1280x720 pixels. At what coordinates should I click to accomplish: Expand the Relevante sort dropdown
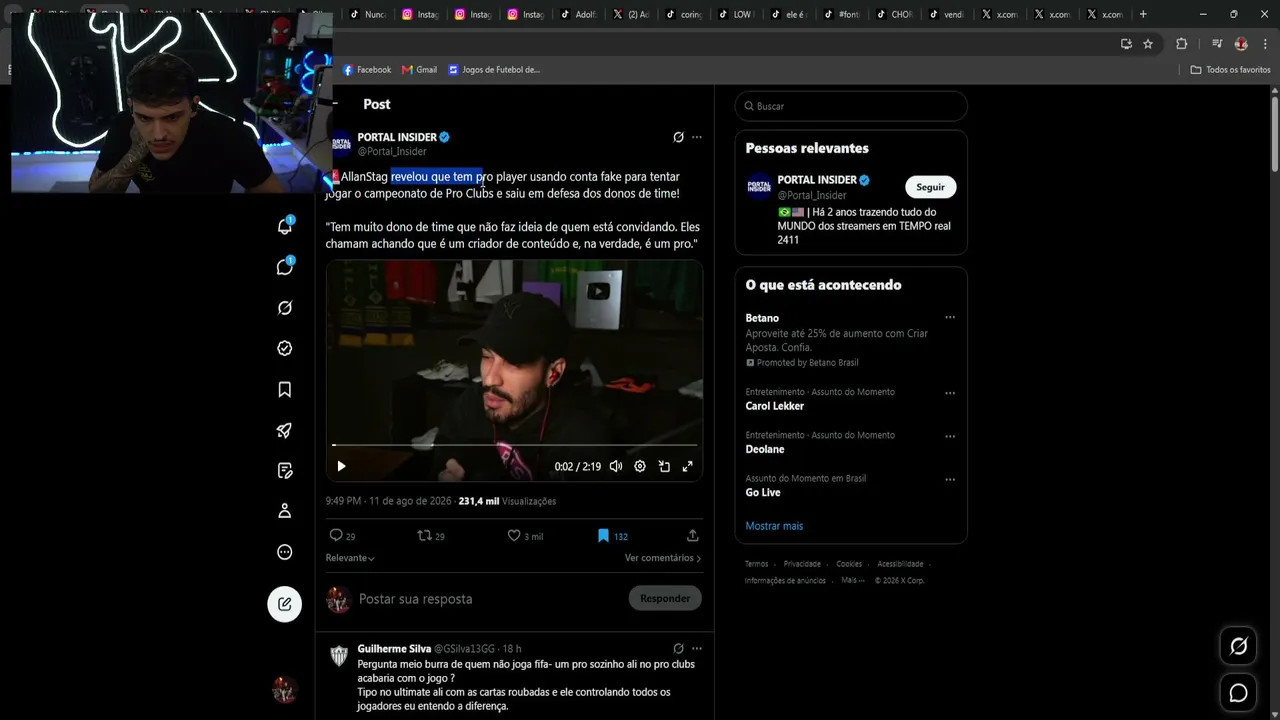(350, 558)
